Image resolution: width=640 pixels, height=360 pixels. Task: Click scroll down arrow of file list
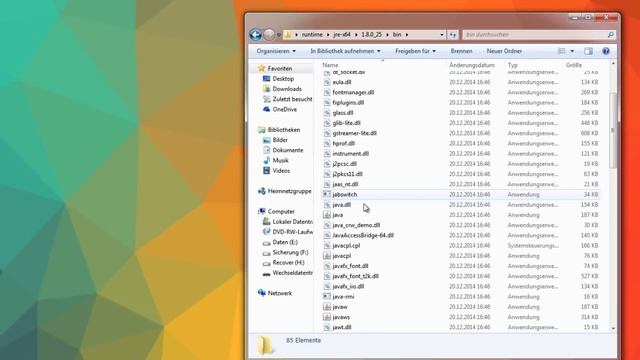(x=613, y=328)
